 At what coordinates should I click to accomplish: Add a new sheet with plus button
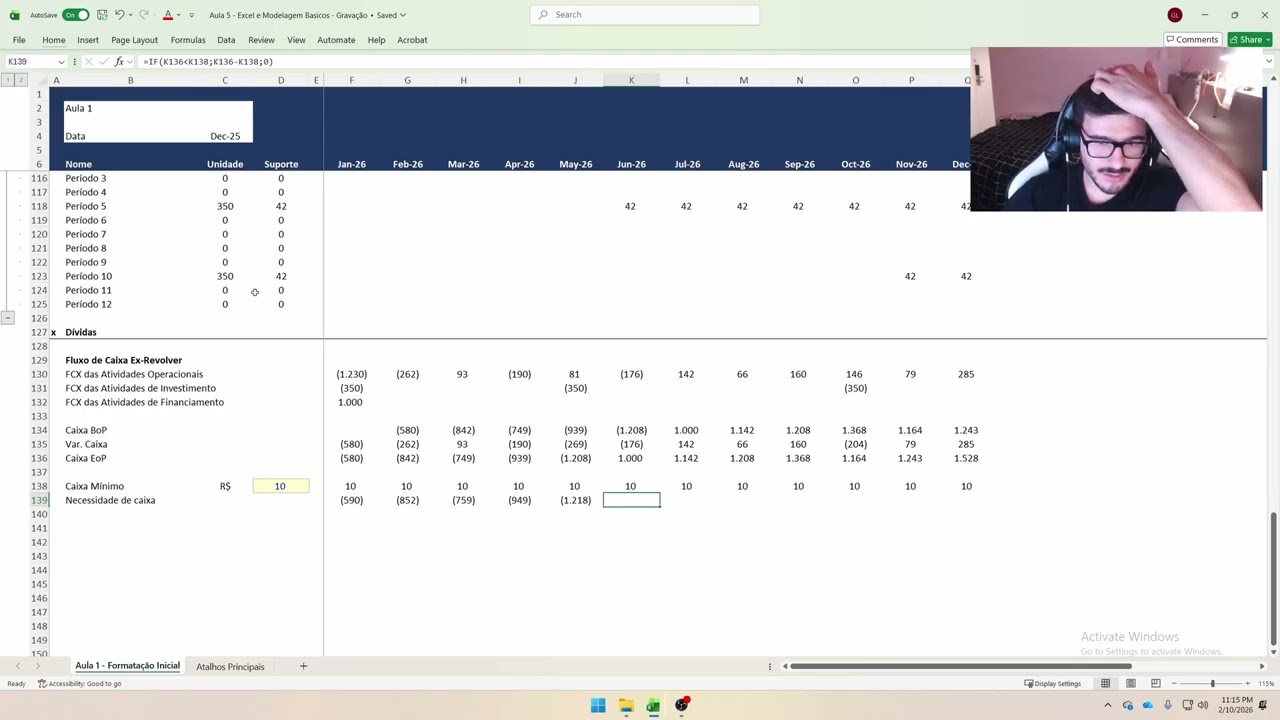click(x=303, y=666)
